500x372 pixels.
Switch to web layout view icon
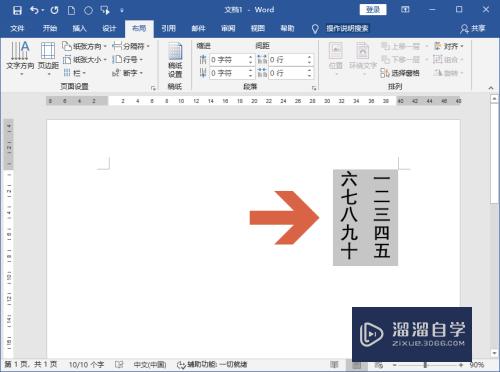[379, 365]
